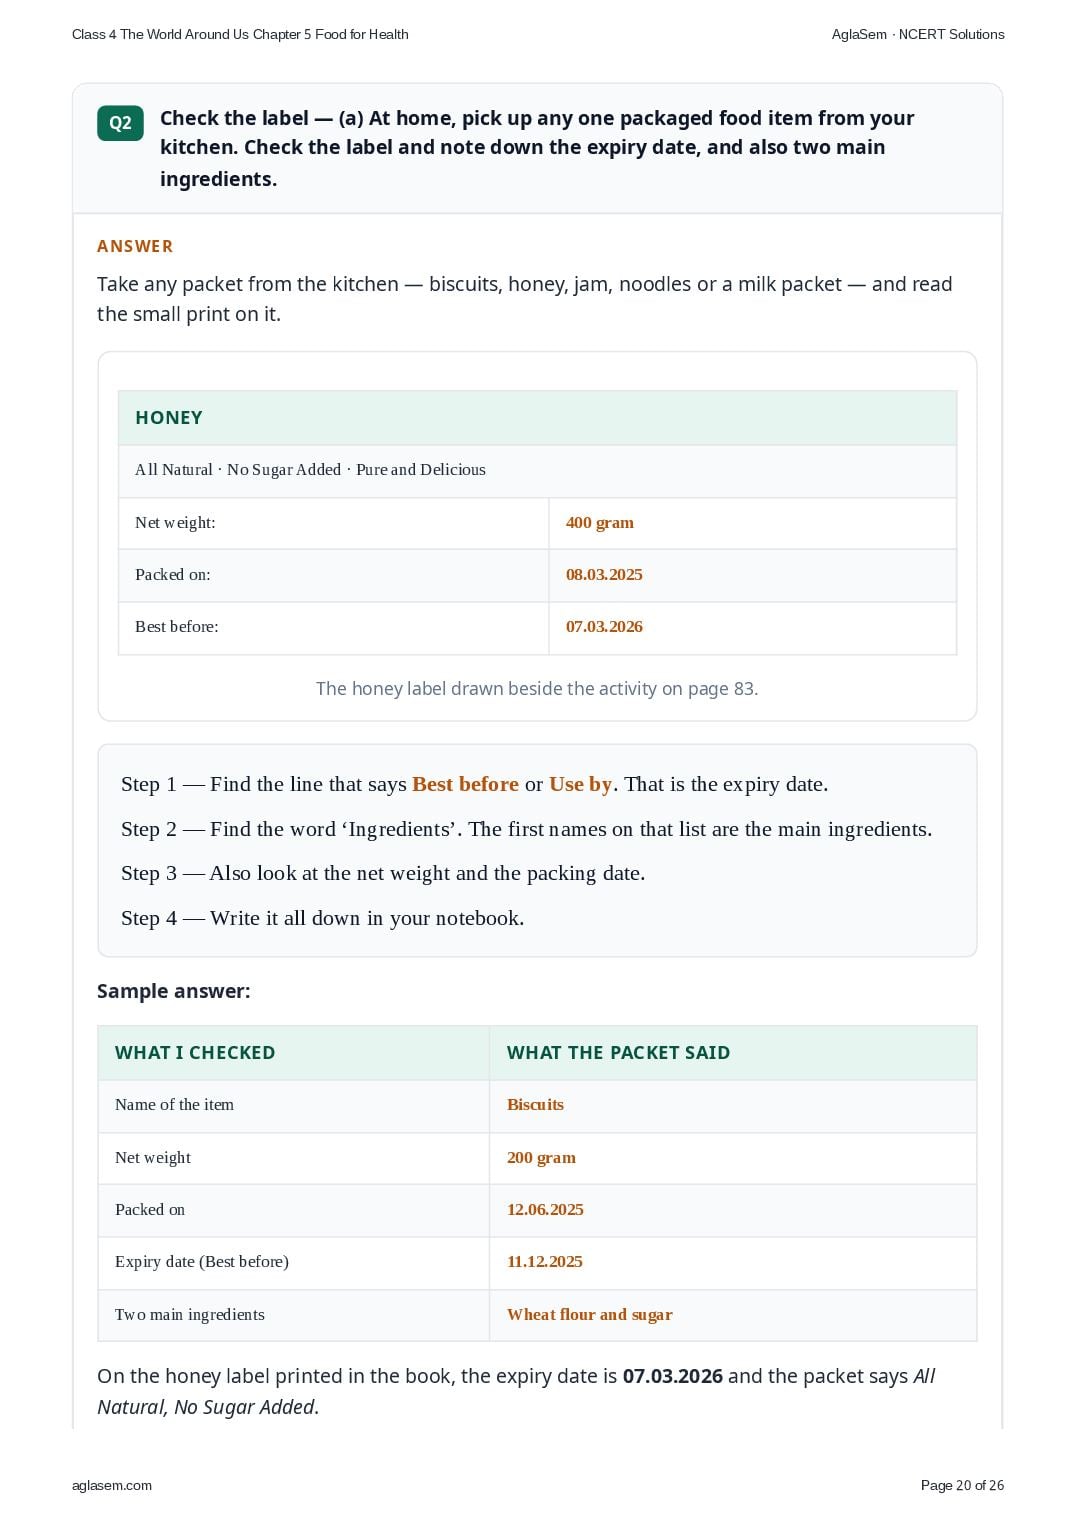Click the Page 20 of 26 indicator
This screenshot has height=1522, width=1076.
962,1485
